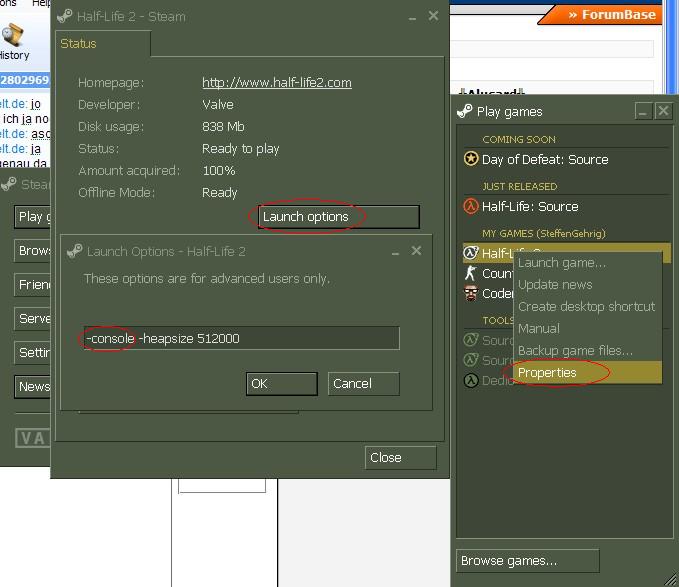
Task: Choose Backup game files... menu entry
Action: tap(587, 350)
